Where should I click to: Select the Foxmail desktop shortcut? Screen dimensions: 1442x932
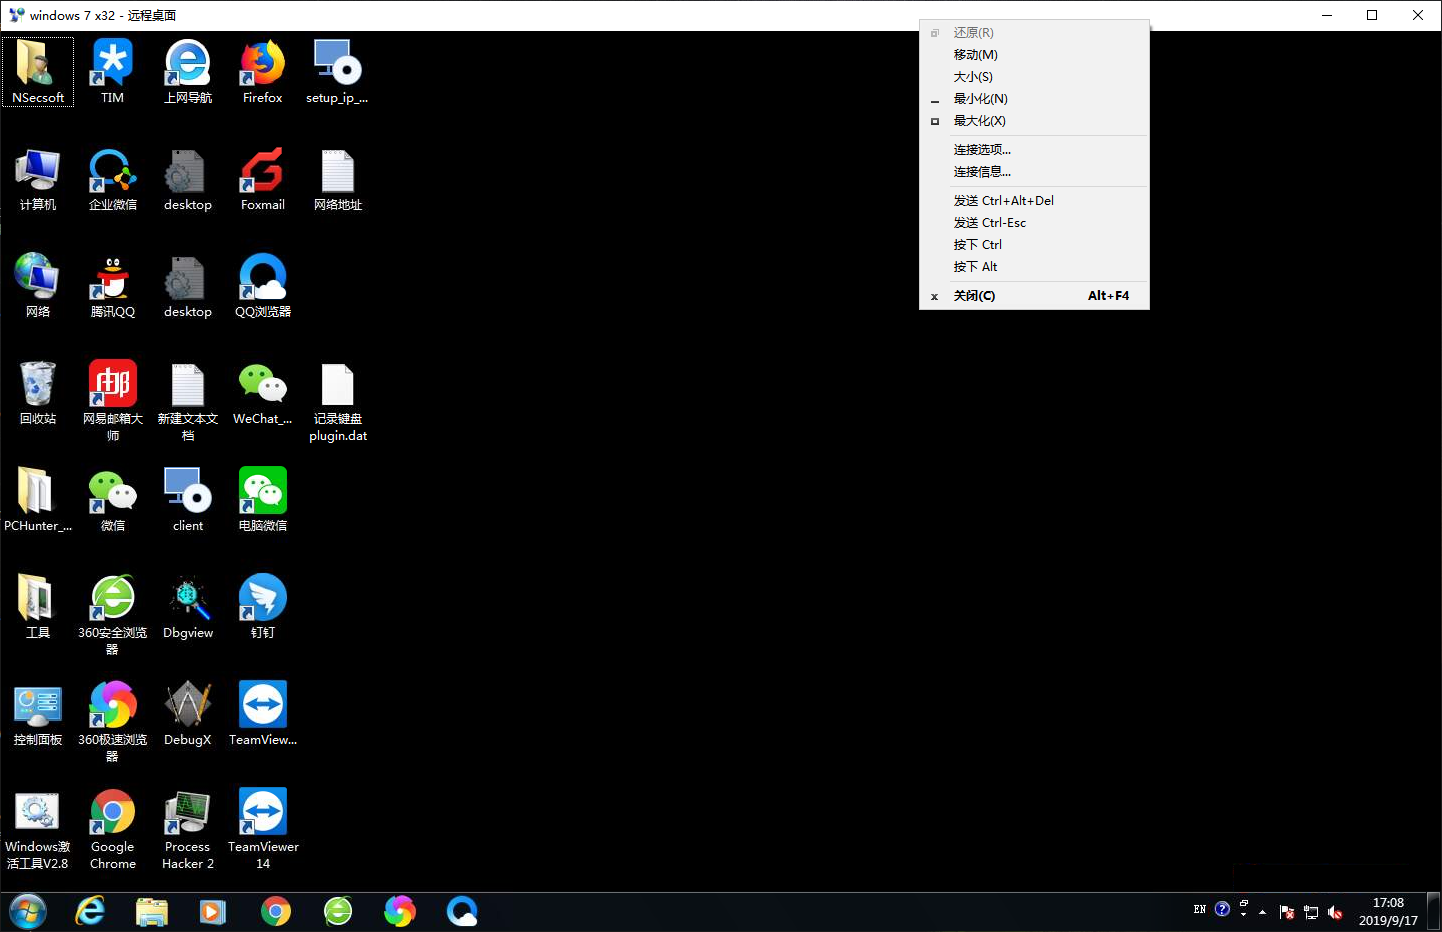coord(263,179)
